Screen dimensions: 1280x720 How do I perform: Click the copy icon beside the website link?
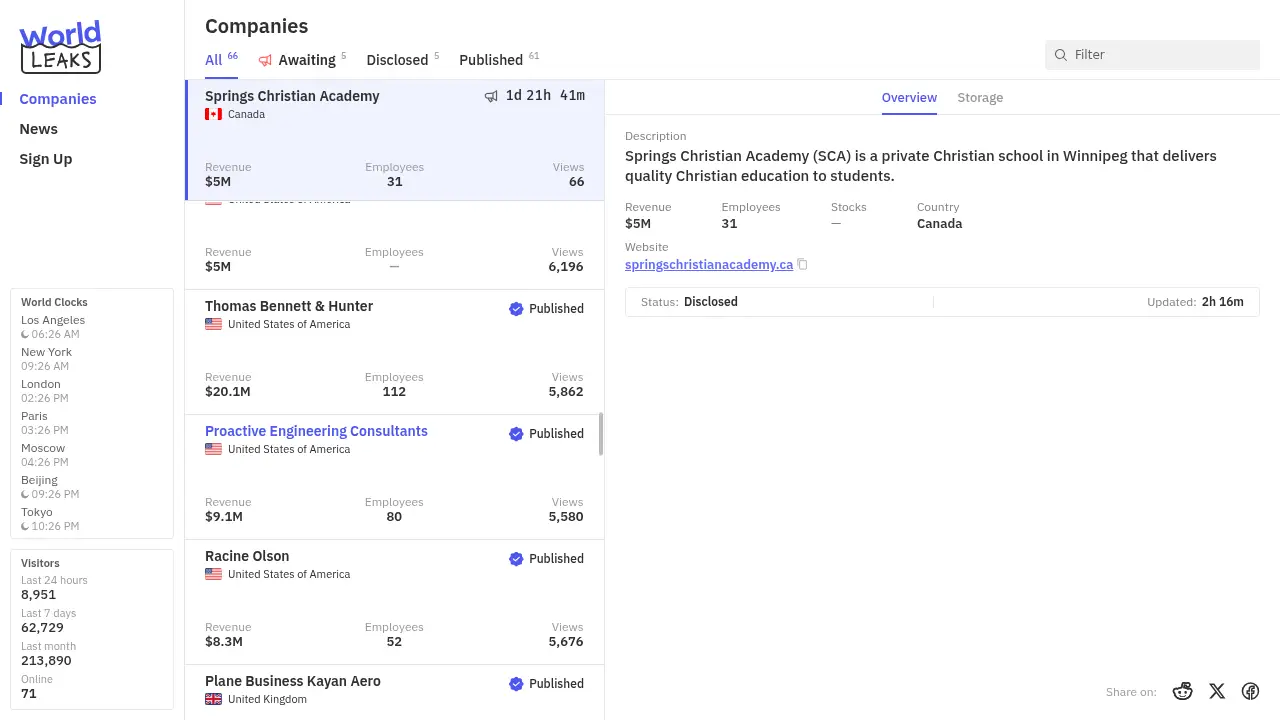pyautogui.click(x=802, y=265)
